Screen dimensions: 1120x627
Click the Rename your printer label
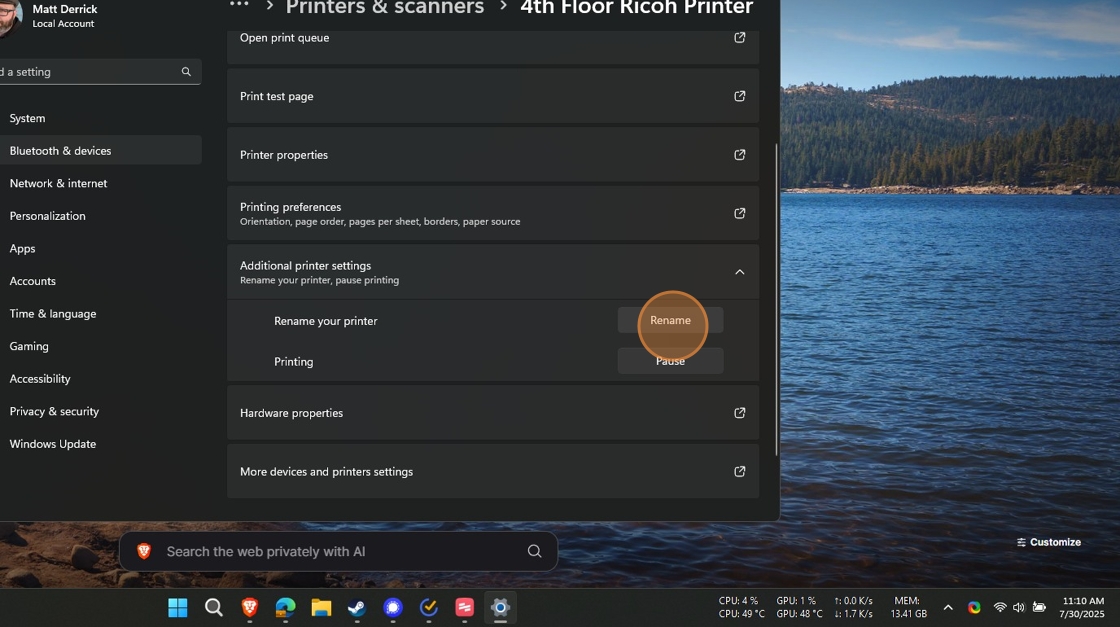point(326,321)
